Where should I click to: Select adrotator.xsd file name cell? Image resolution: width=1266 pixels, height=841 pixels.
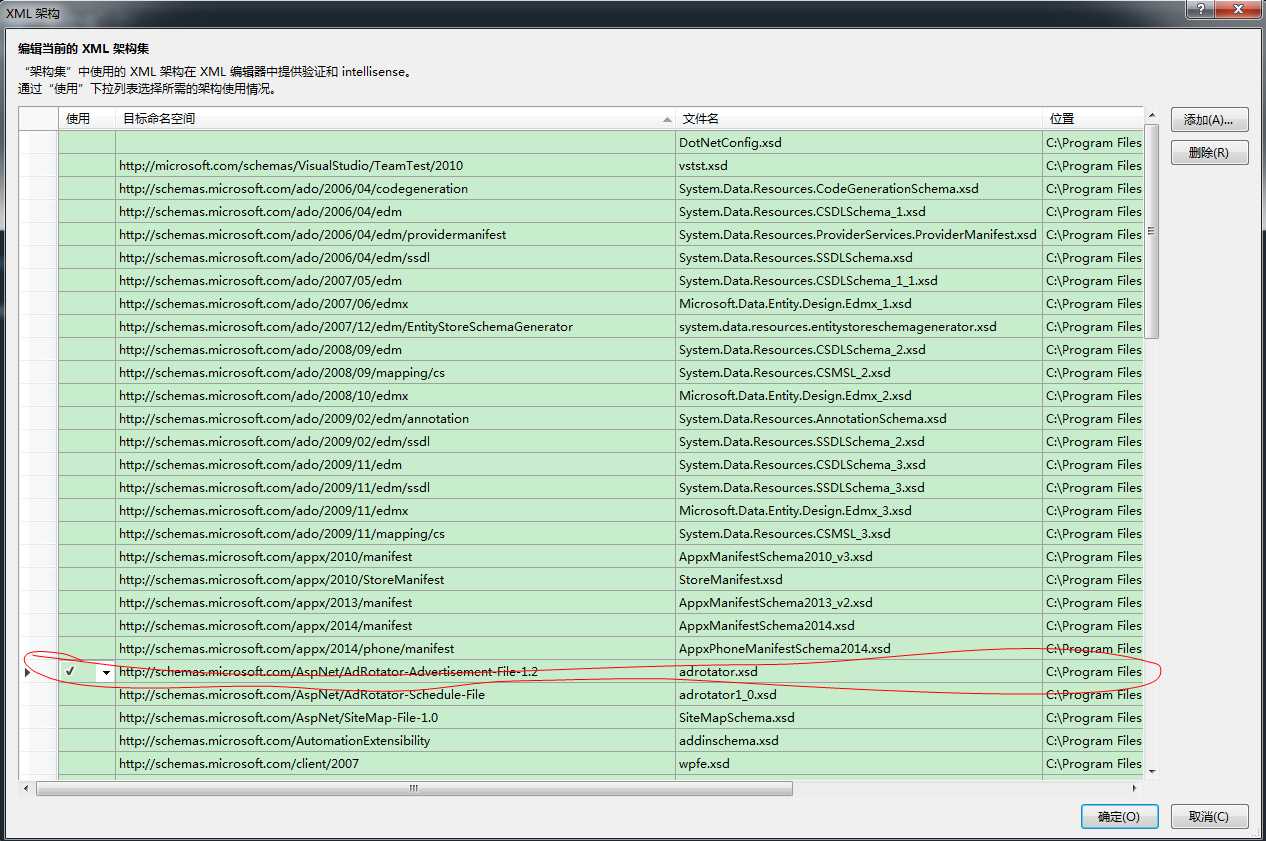[859, 672]
